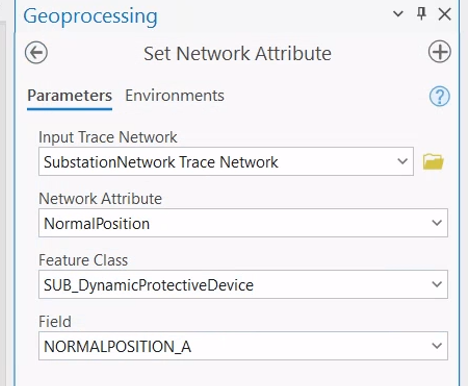Expand the Network Attribute dropdown arrow

(437, 223)
